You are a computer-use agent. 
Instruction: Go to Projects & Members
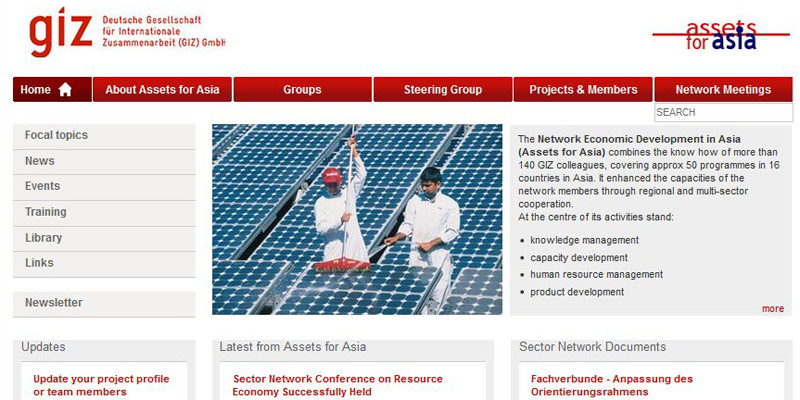[583, 90]
